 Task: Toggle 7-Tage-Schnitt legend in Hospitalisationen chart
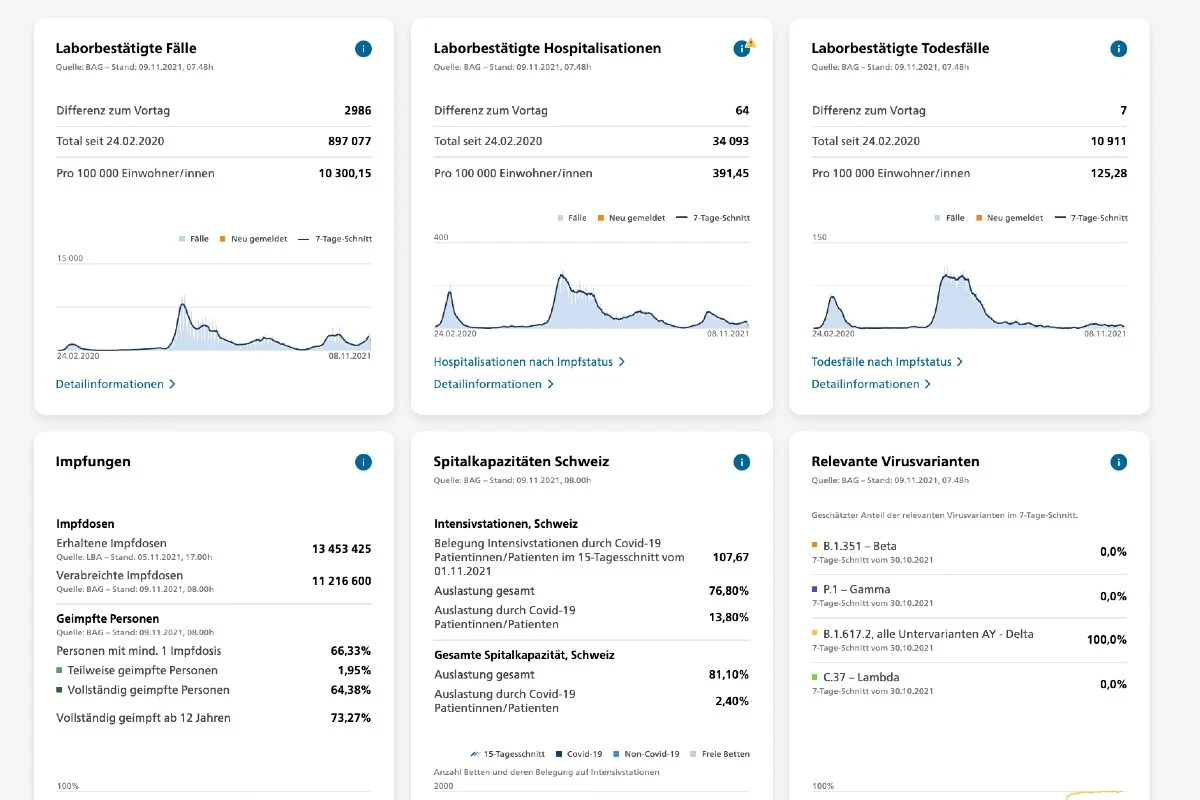point(713,217)
